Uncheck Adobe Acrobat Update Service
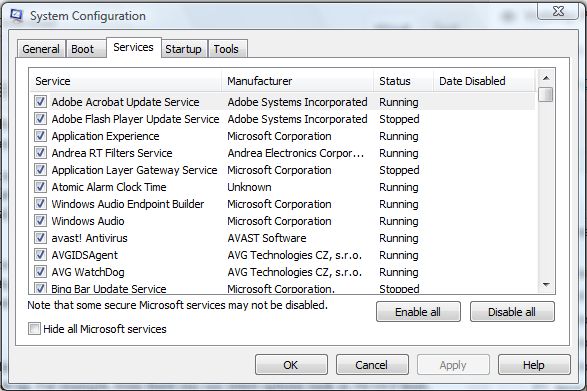The image size is (587, 391). [40, 102]
